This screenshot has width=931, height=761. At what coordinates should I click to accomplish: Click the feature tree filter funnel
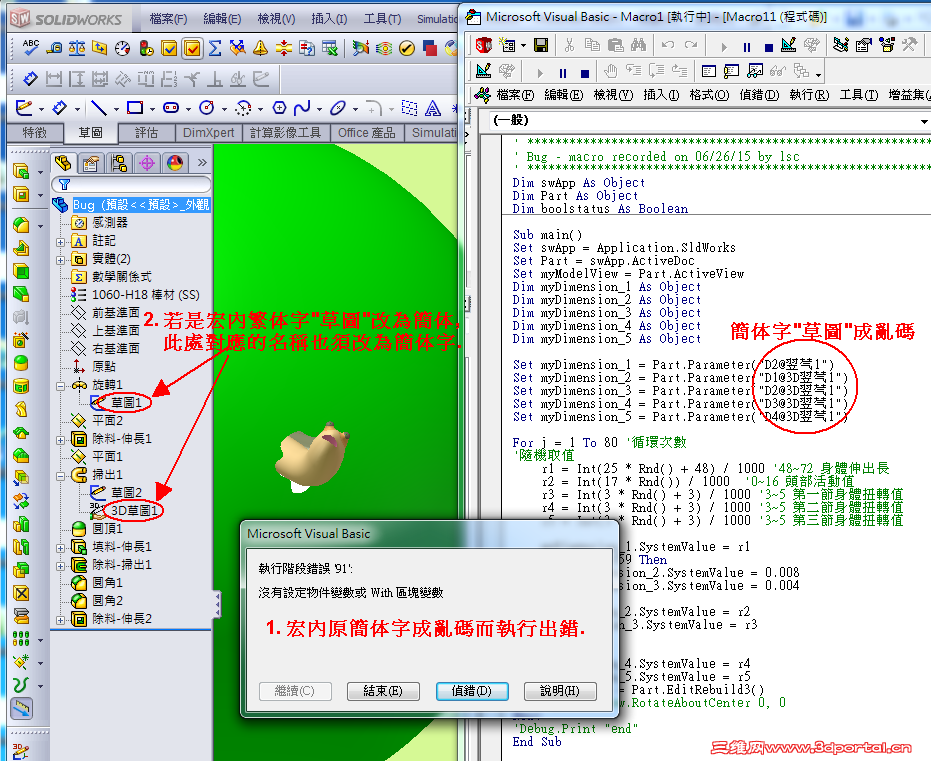pyautogui.click(x=64, y=185)
